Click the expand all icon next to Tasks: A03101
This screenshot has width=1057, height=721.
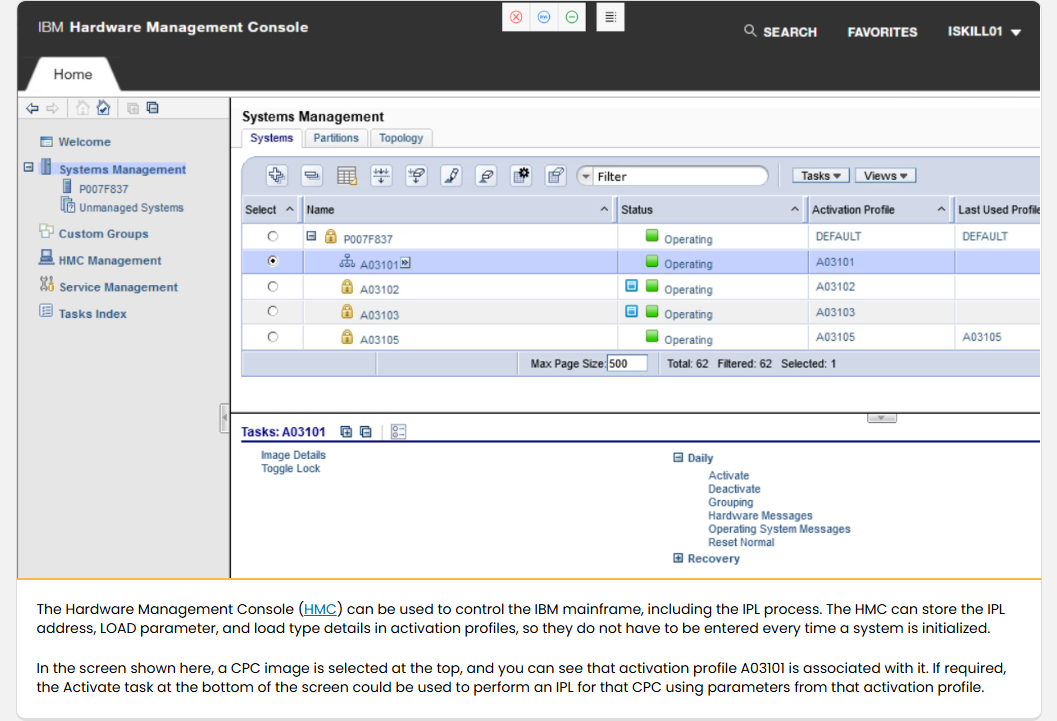tap(346, 432)
